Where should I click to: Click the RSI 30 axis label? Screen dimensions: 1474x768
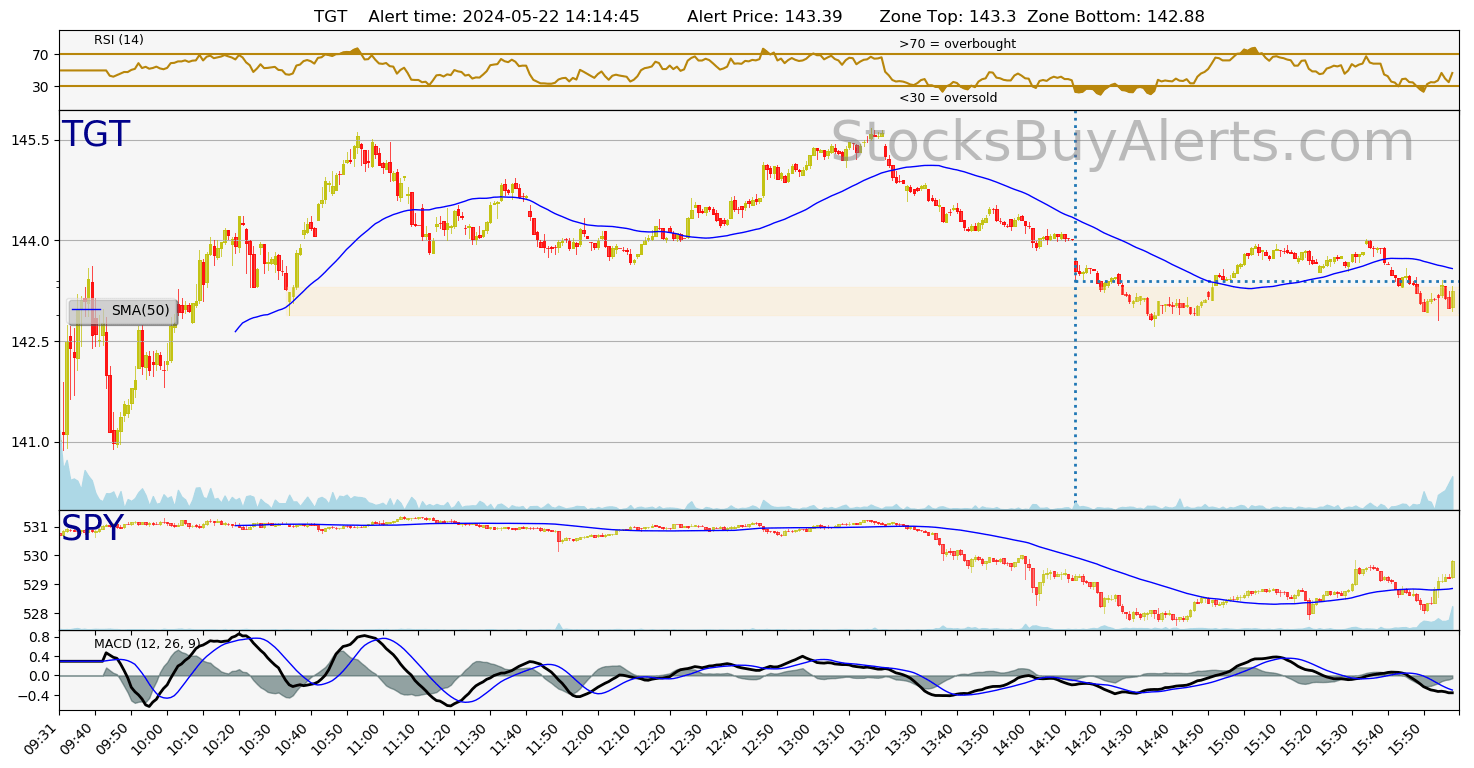point(41,87)
